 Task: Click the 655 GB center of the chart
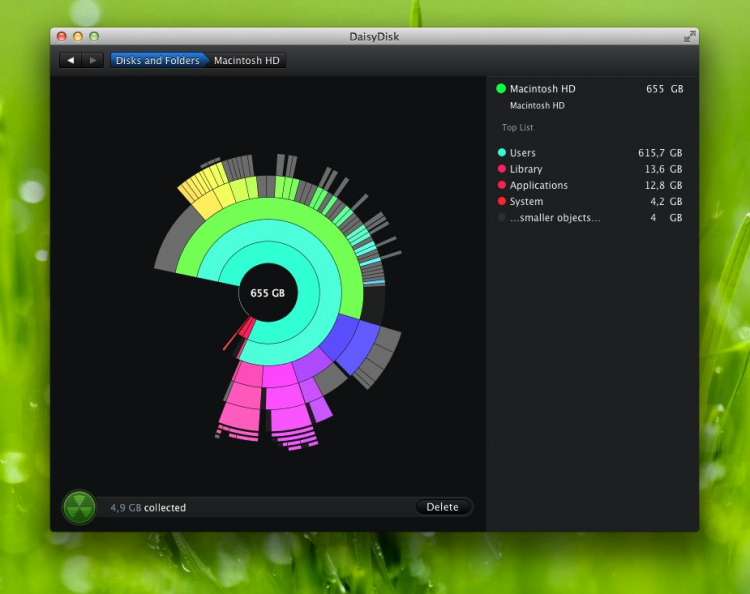coord(267,293)
